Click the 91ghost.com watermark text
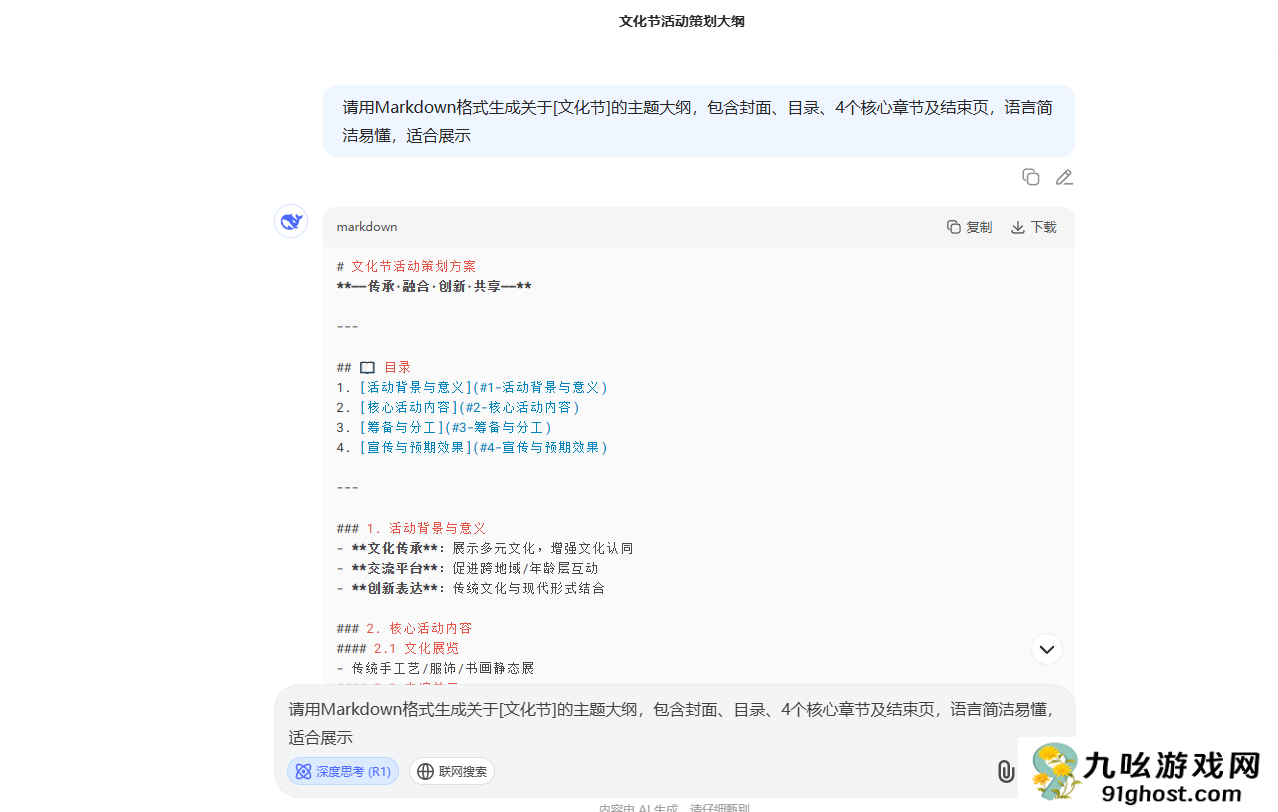 pos(1171,794)
